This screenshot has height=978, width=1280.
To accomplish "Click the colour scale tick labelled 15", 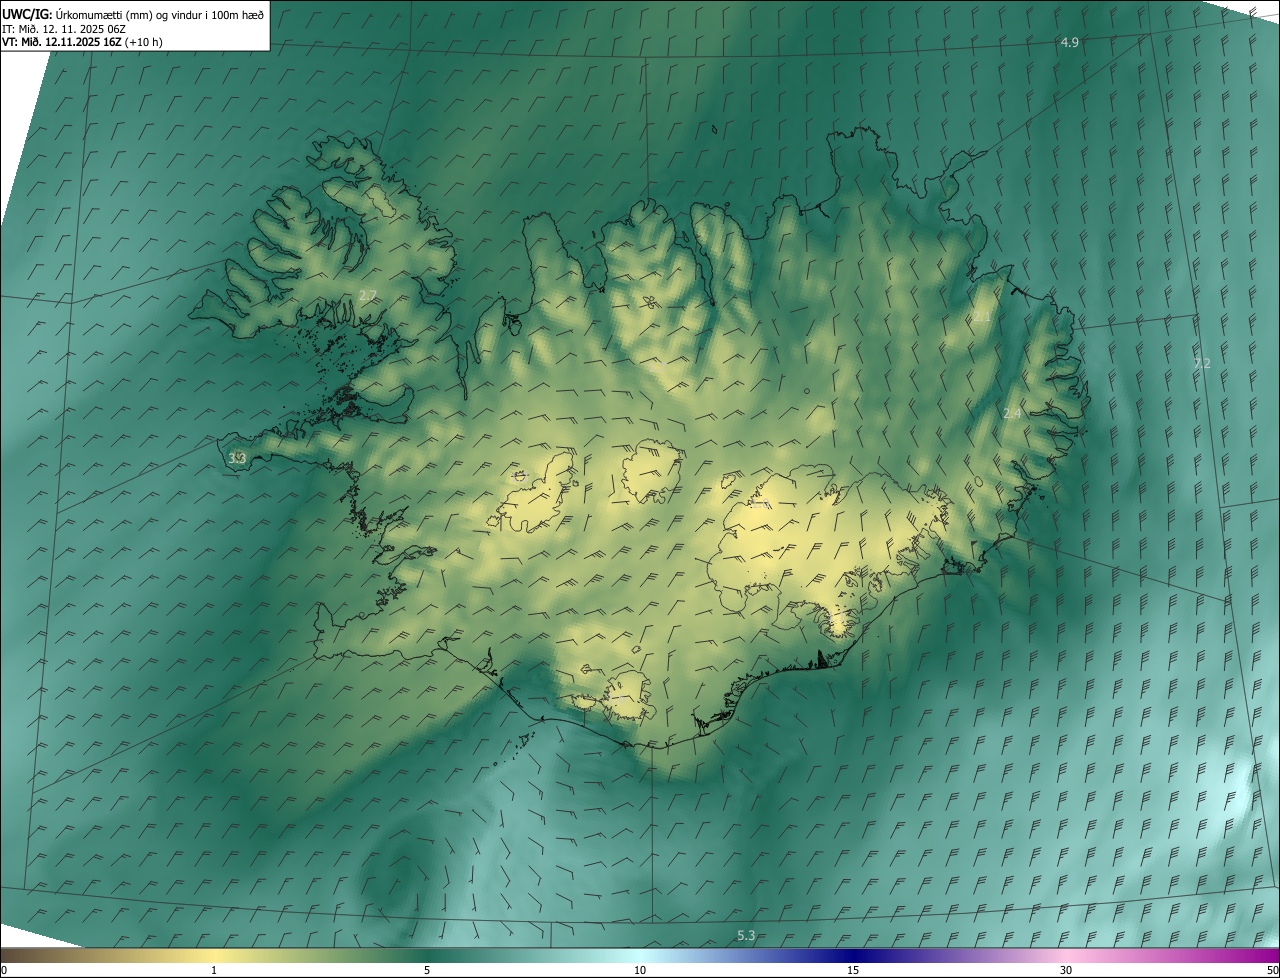I will click(x=853, y=970).
